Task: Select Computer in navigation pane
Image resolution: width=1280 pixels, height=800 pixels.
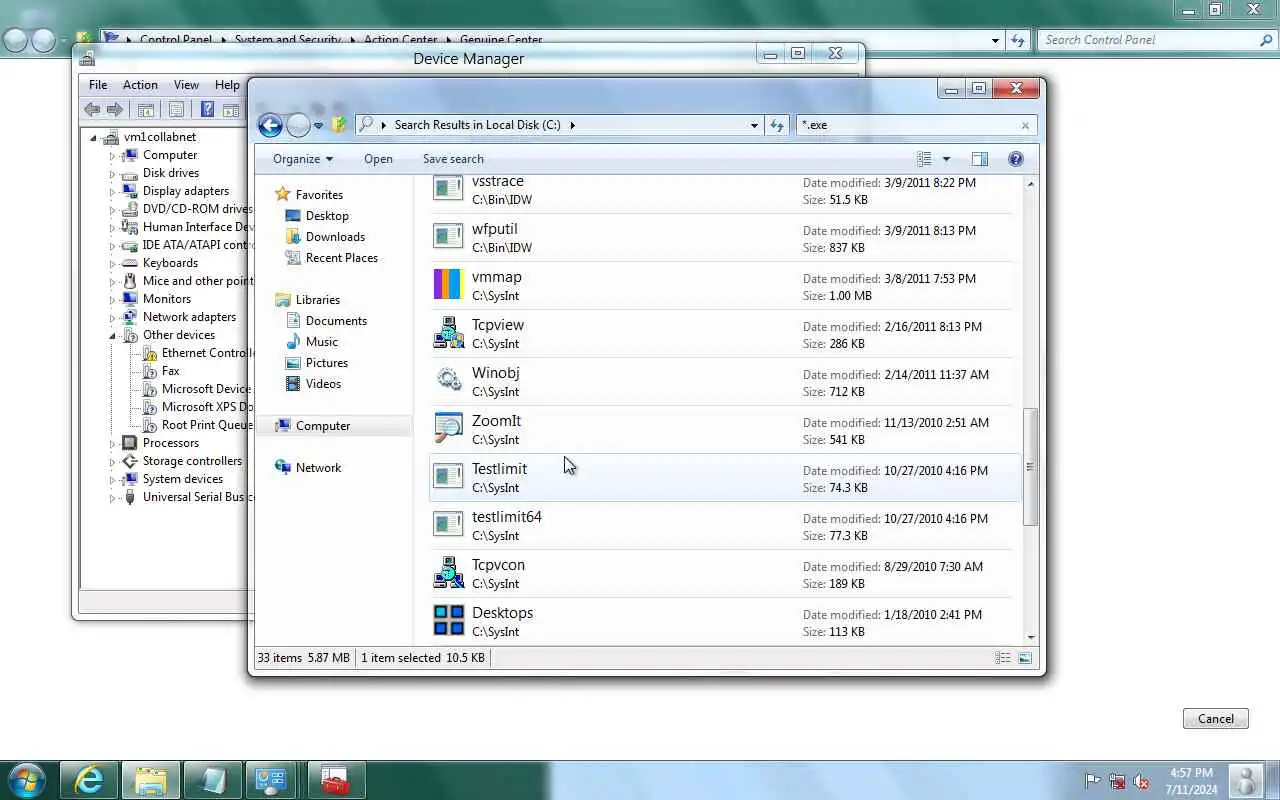Action: click(333, 426)
